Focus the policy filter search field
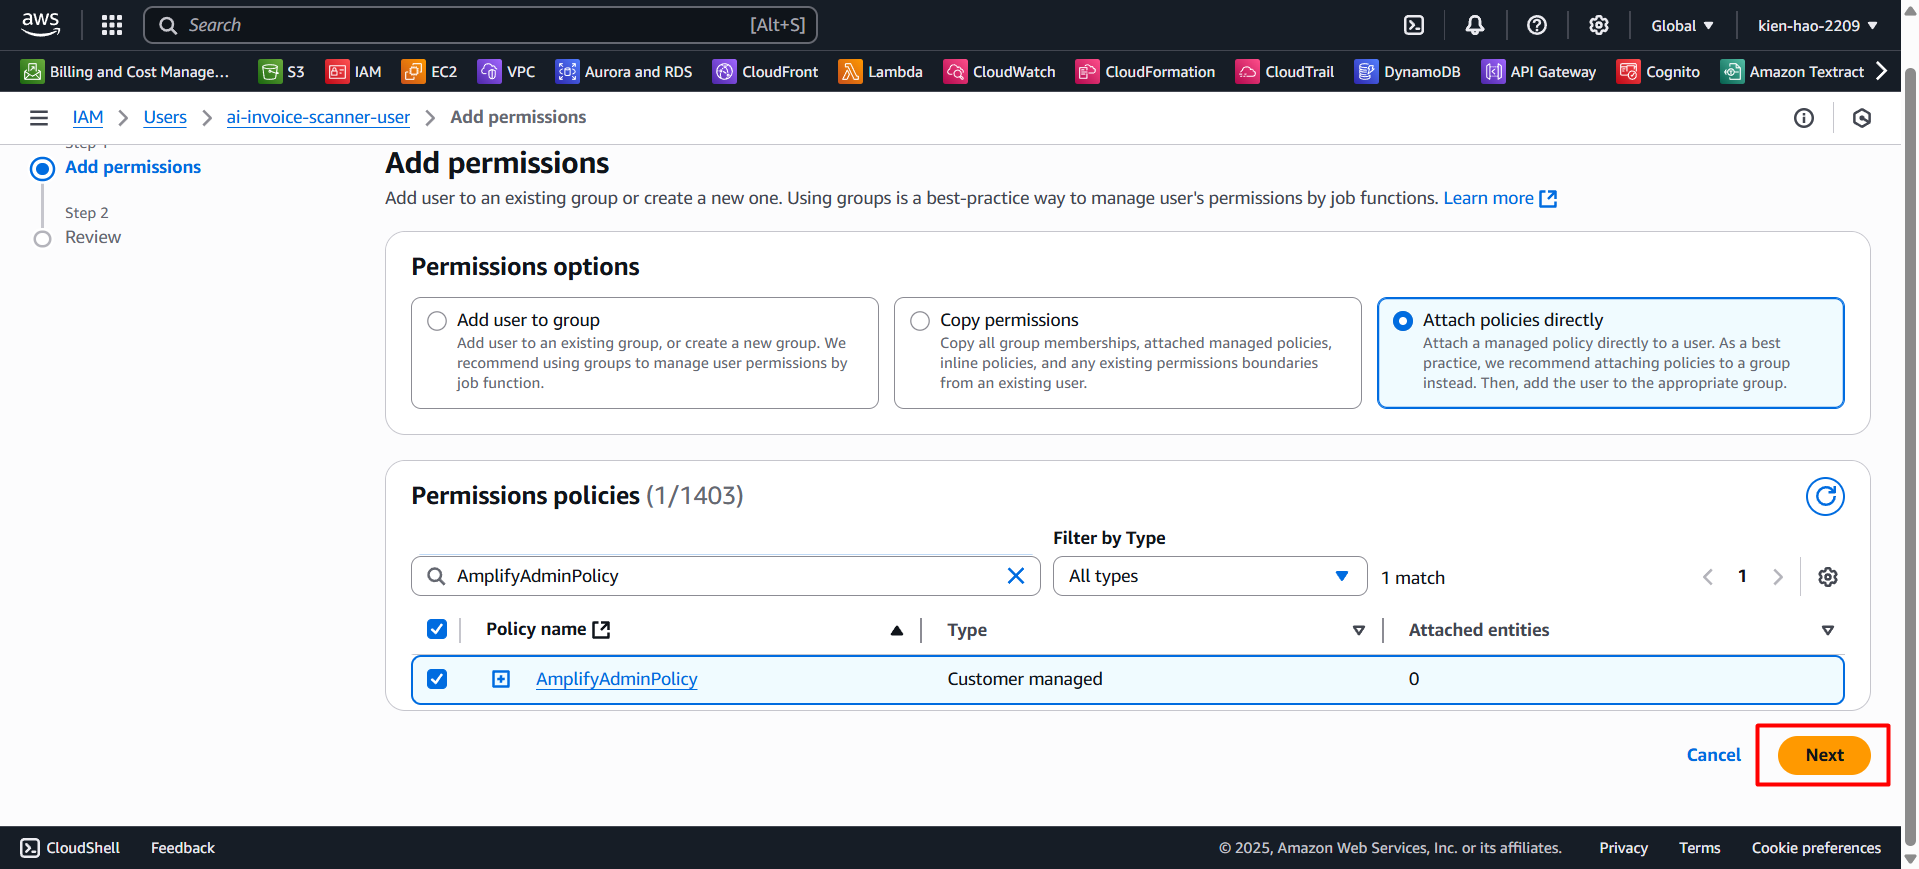1919x869 pixels. (726, 576)
